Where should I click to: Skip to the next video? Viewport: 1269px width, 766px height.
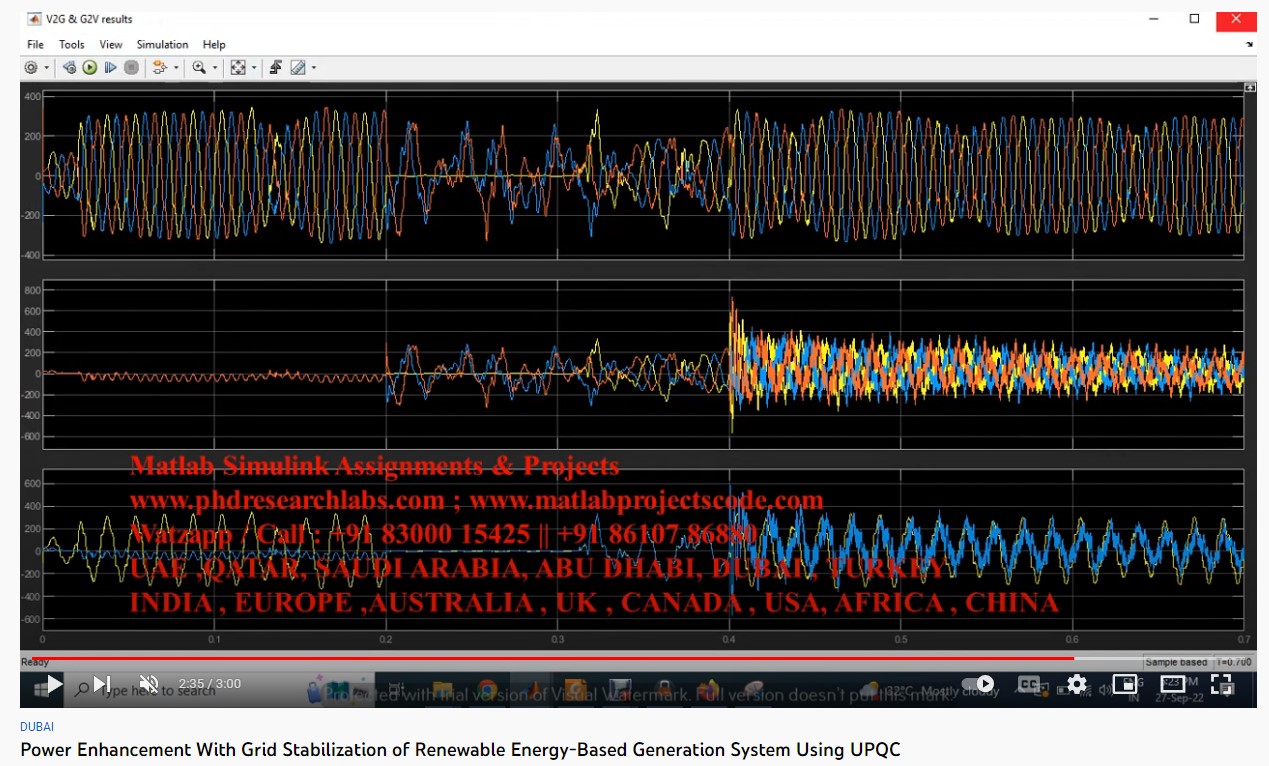[x=101, y=684]
